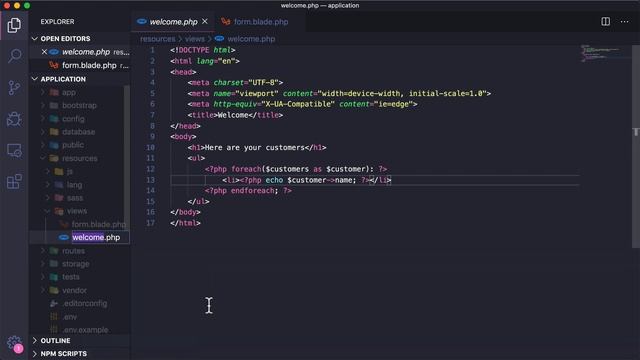Select form.blade.php under Open Editors
This screenshot has width=640, height=360.
pos(81,65)
